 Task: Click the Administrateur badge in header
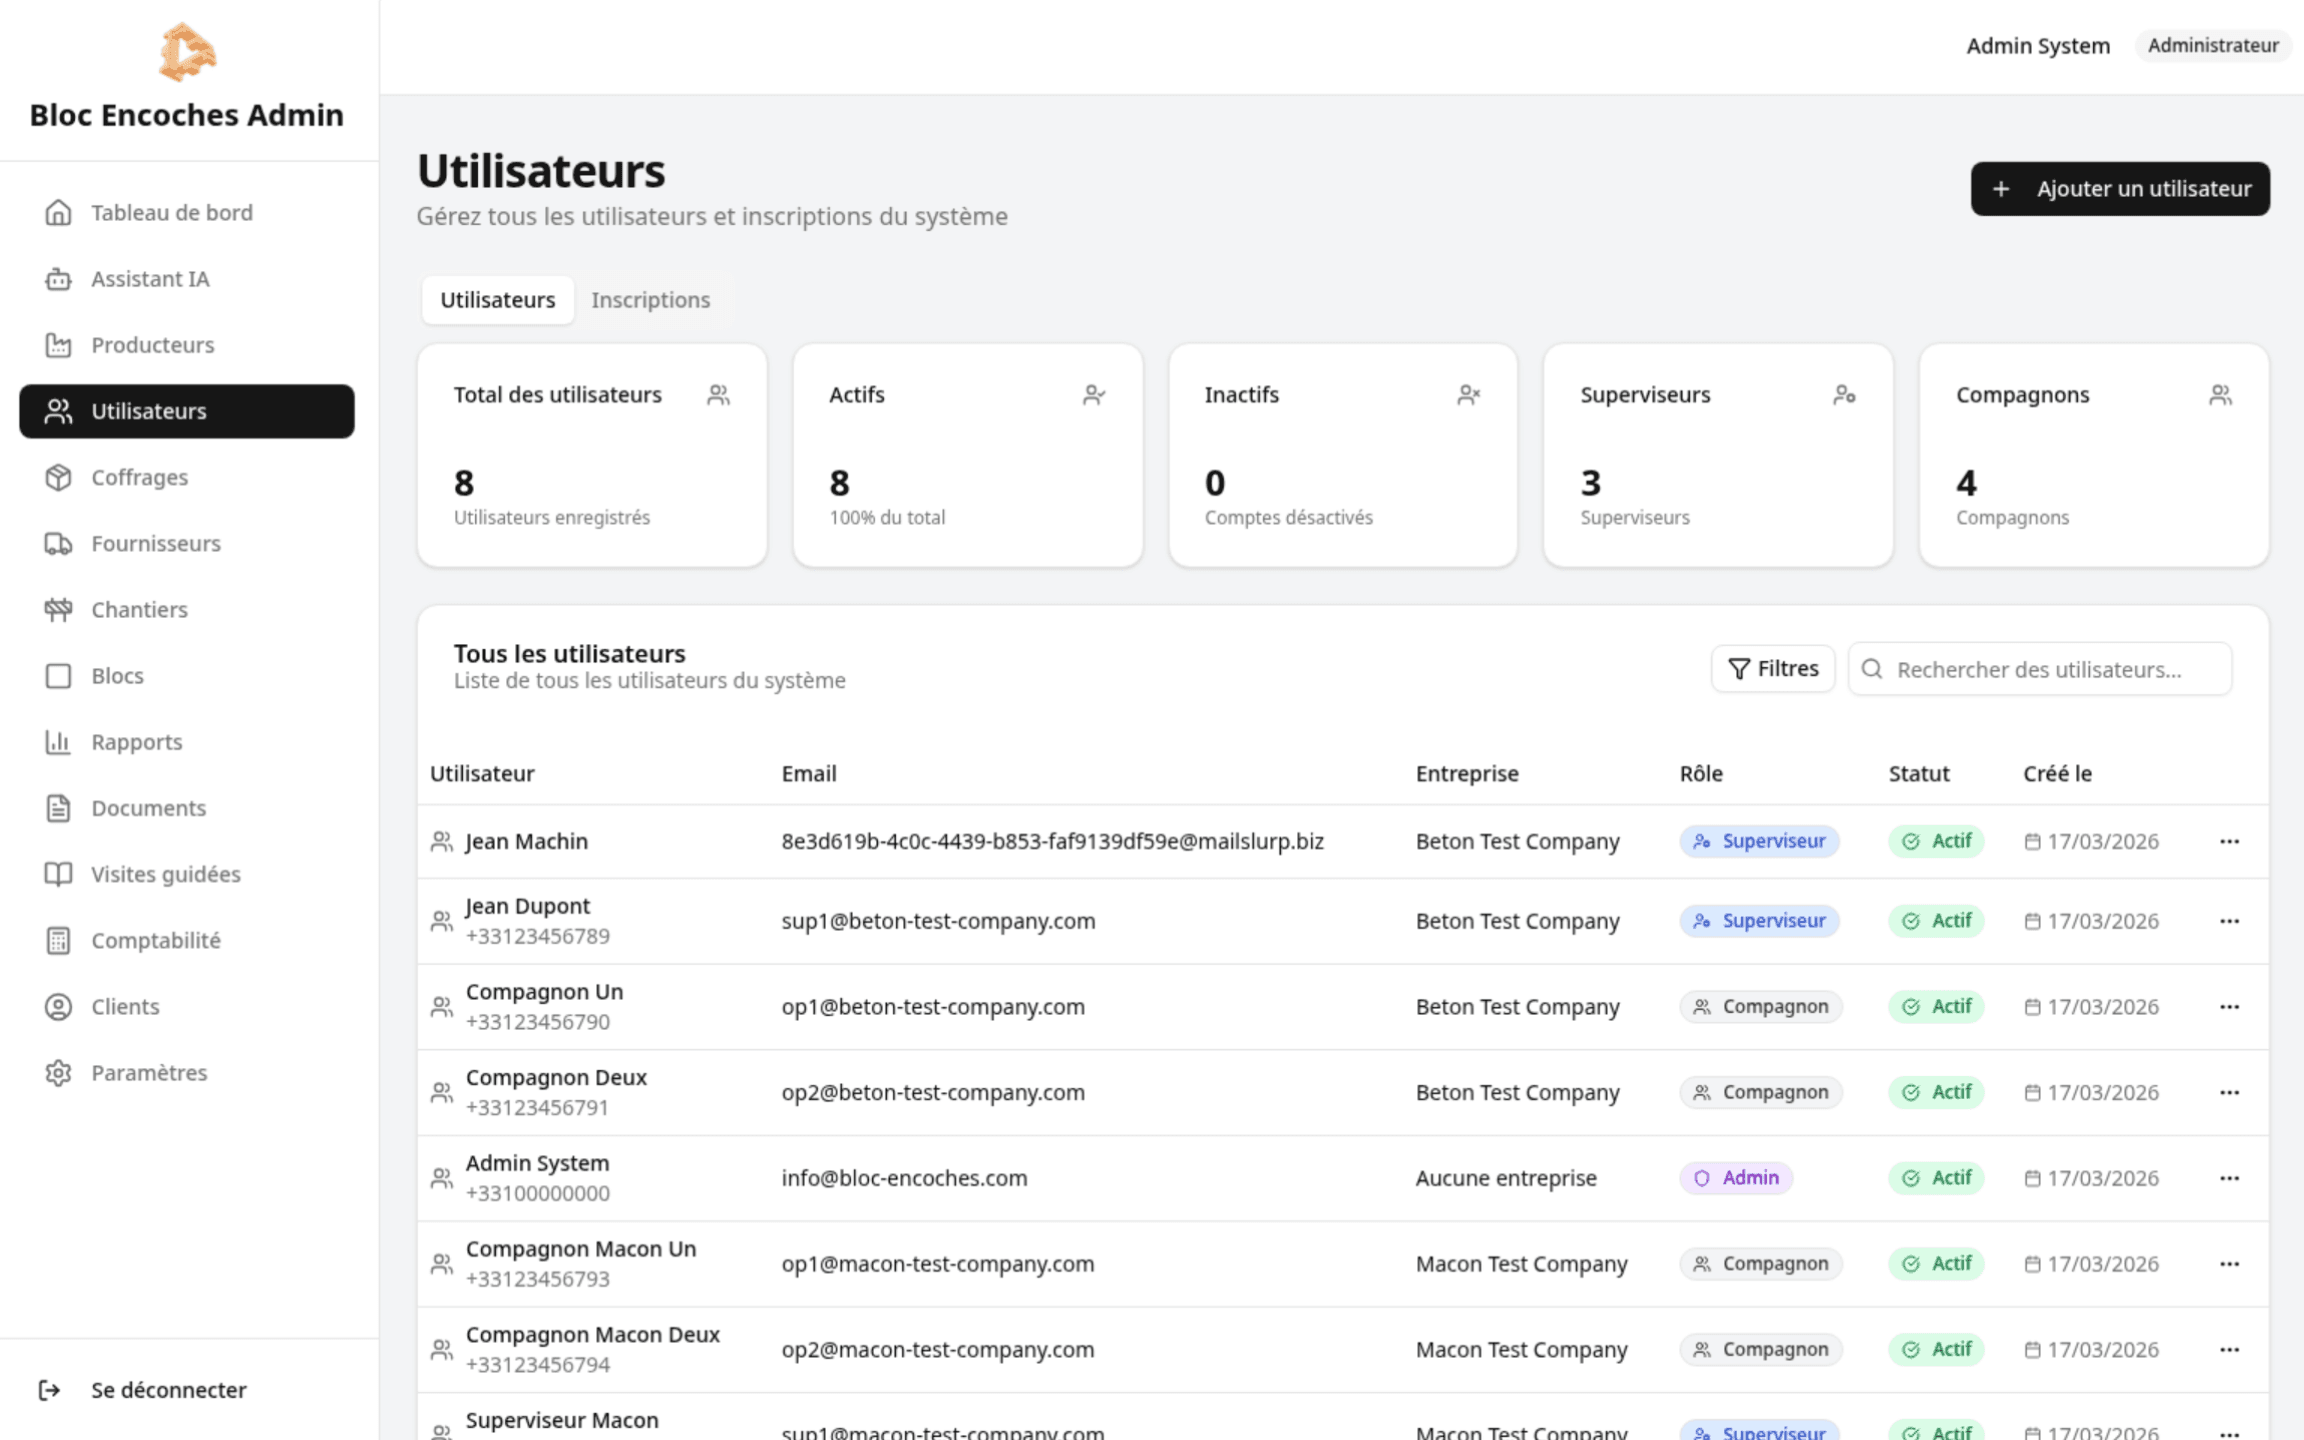pyautogui.click(x=2213, y=46)
